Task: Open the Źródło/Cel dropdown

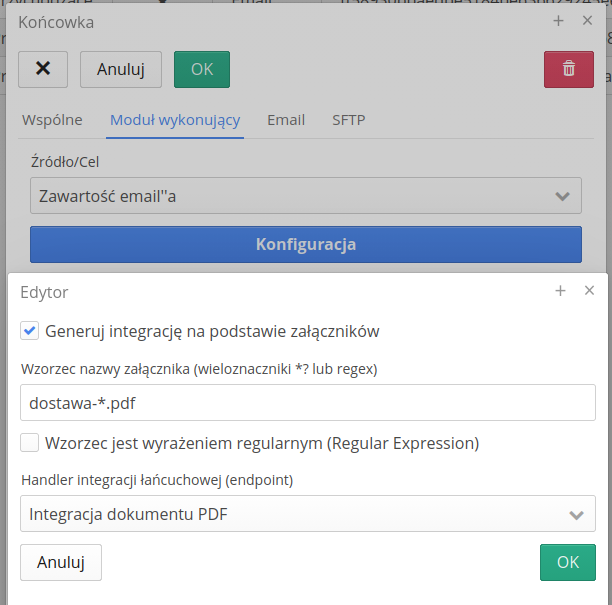Action: pos(305,196)
